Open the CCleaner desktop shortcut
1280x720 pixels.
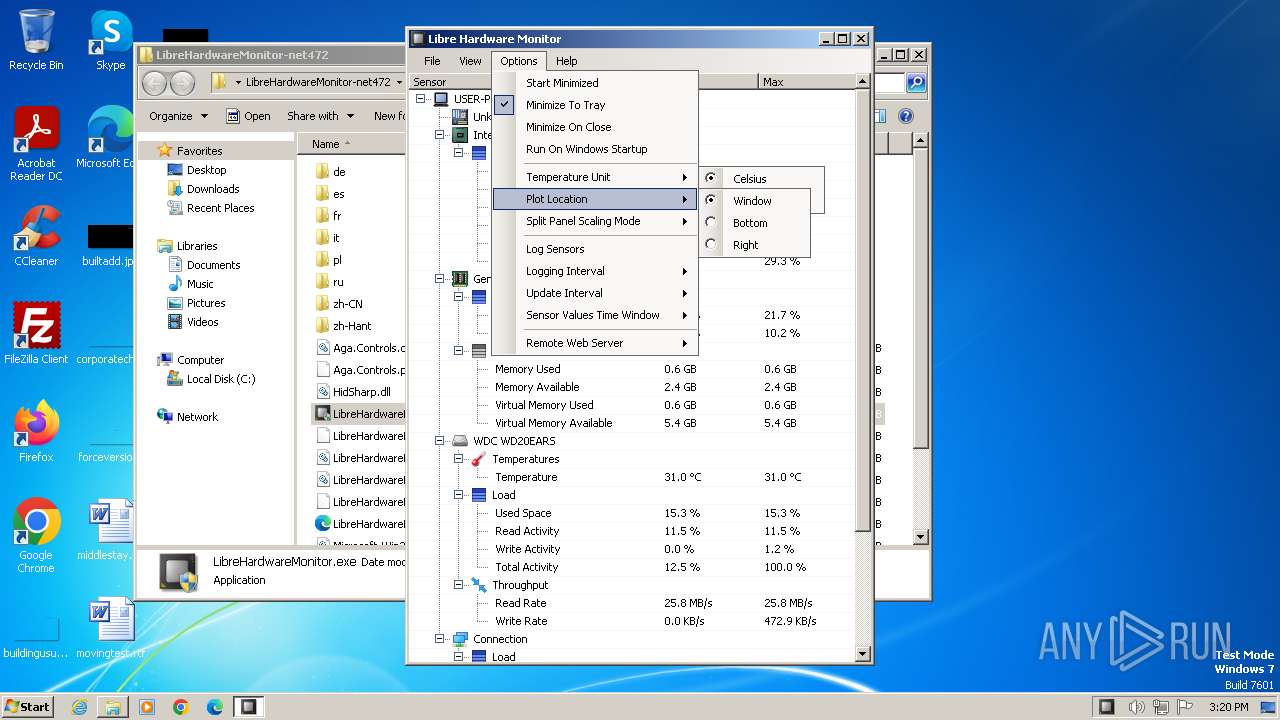click(x=36, y=236)
